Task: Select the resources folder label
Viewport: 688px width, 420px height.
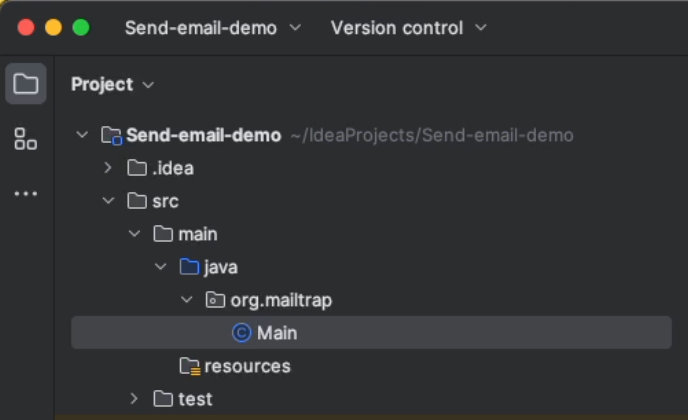Action: click(247, 366)
